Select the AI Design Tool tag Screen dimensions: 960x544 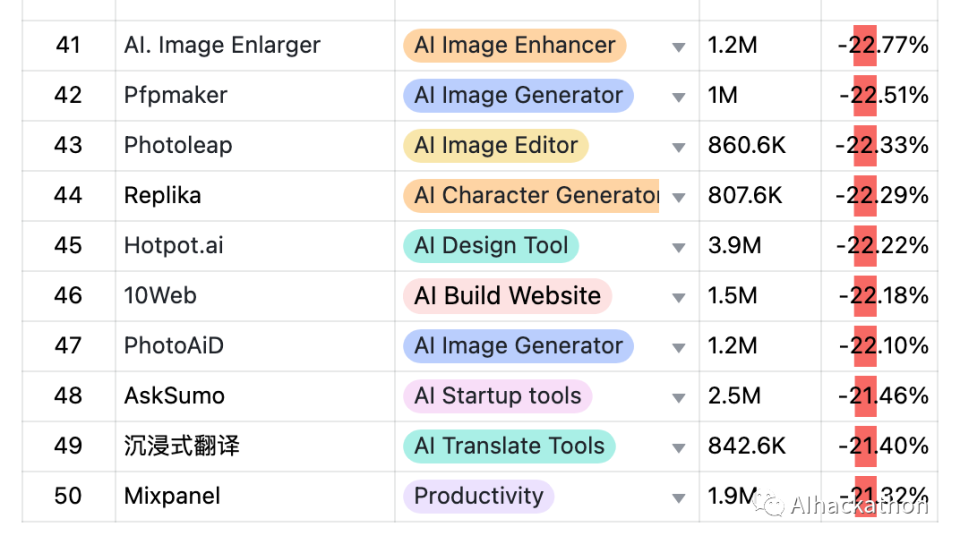pos(490,245)
